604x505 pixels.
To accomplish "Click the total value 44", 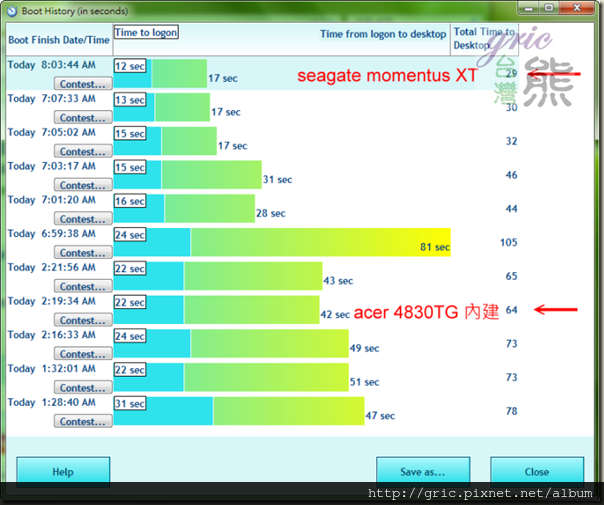I will [512, 209].
